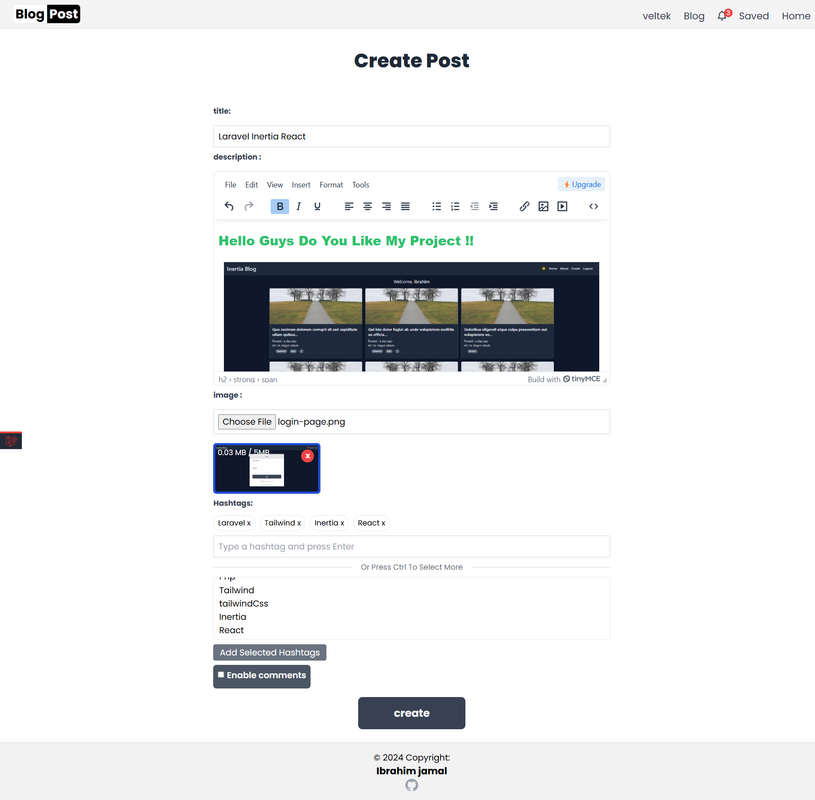Viewport: 815px width, 800px height.
Task: Remove the Laravel hashtag chip
Action: 248,523
